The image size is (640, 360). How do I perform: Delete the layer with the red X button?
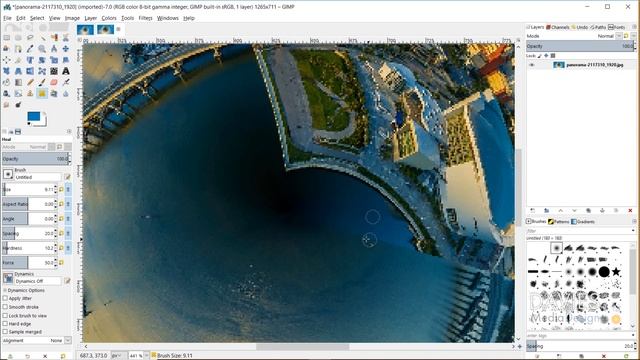(630, 211)
